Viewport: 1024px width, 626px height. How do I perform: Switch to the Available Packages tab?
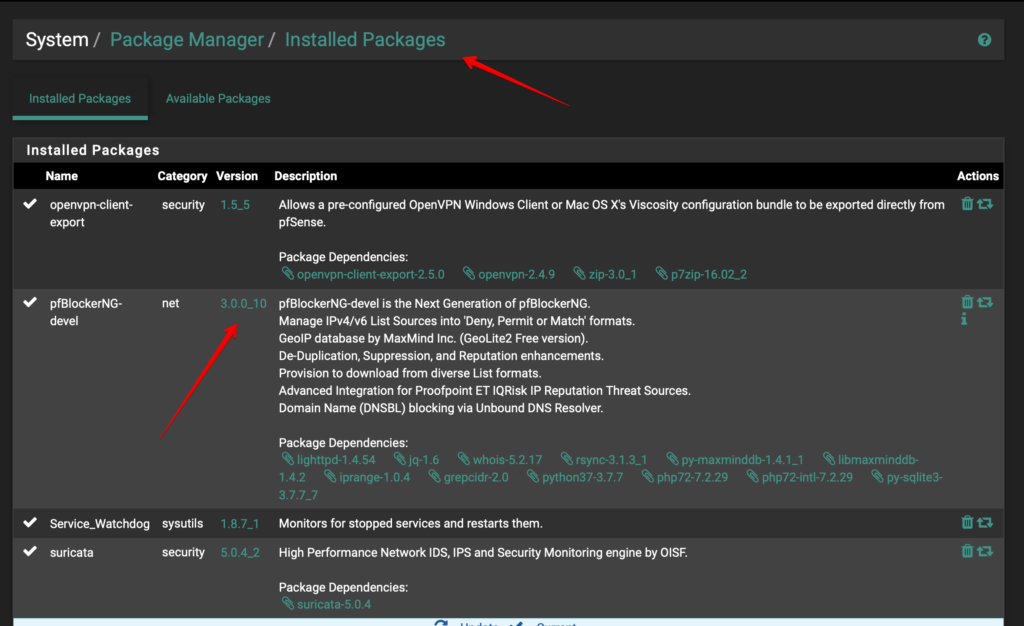pyautogui.click(x=217, y=99)
